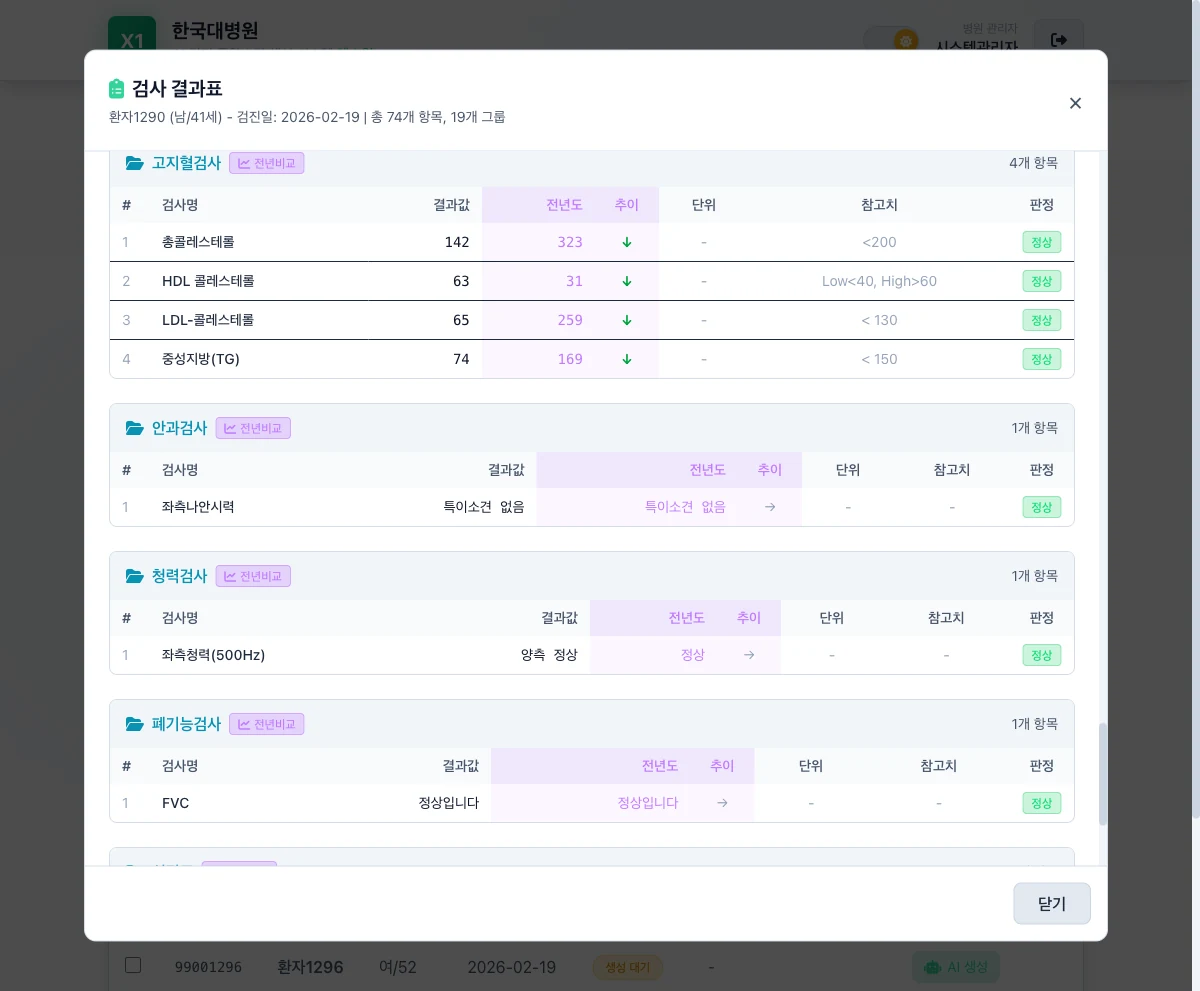This screenshot has height=991, width=1200.
Task: Click the right trend arrow in 좌측청력(500Hz) row
Action: point(749,655)
